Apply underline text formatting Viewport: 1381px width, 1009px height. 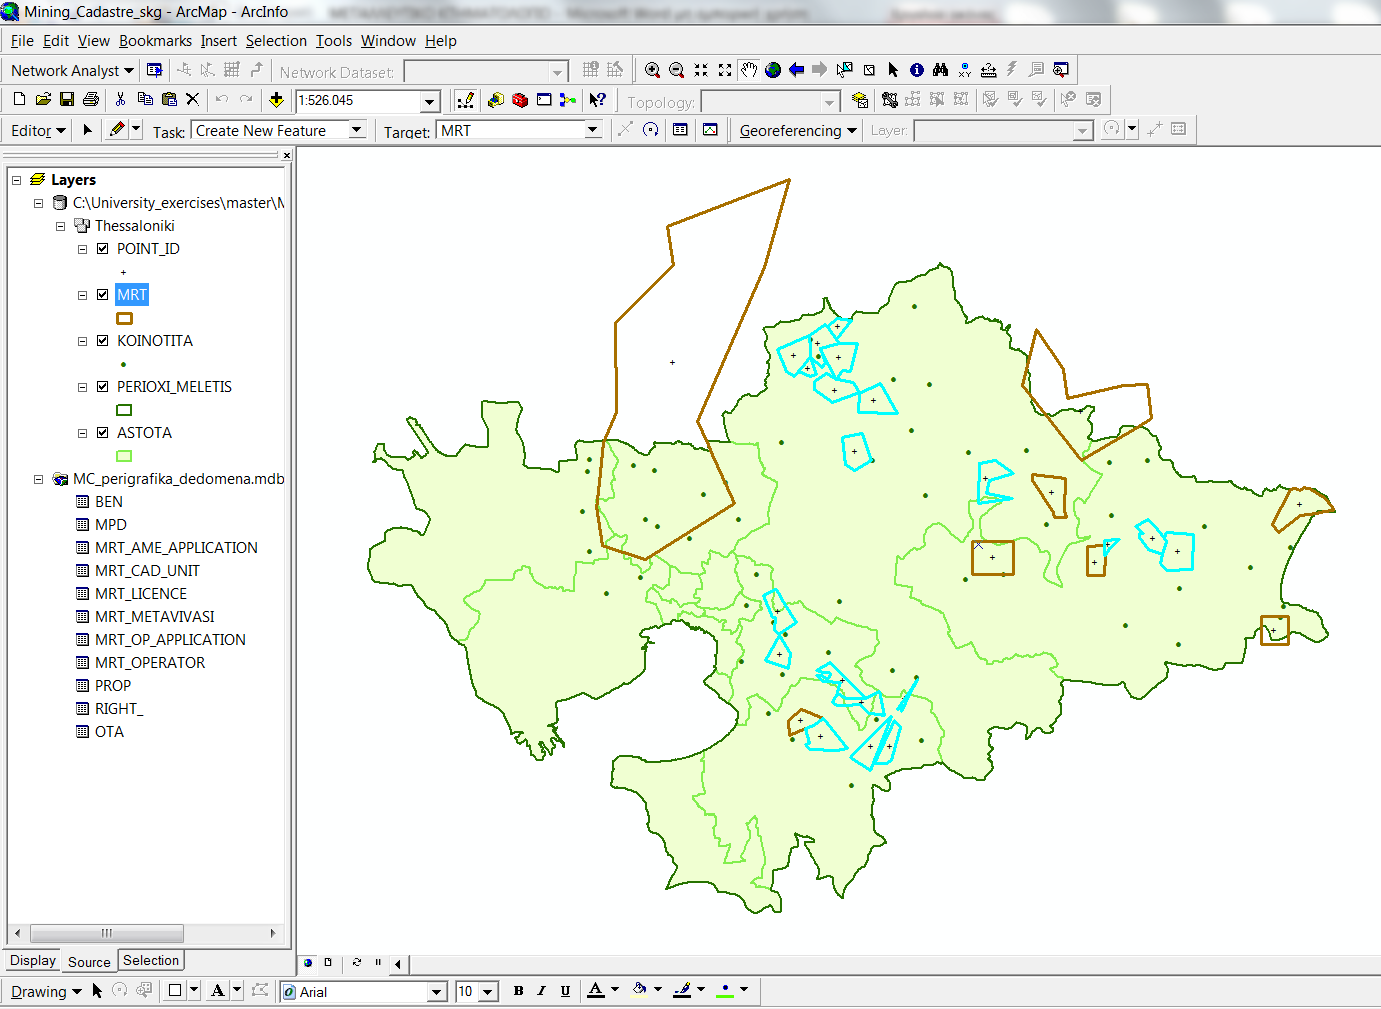click(x=565, y=991)
